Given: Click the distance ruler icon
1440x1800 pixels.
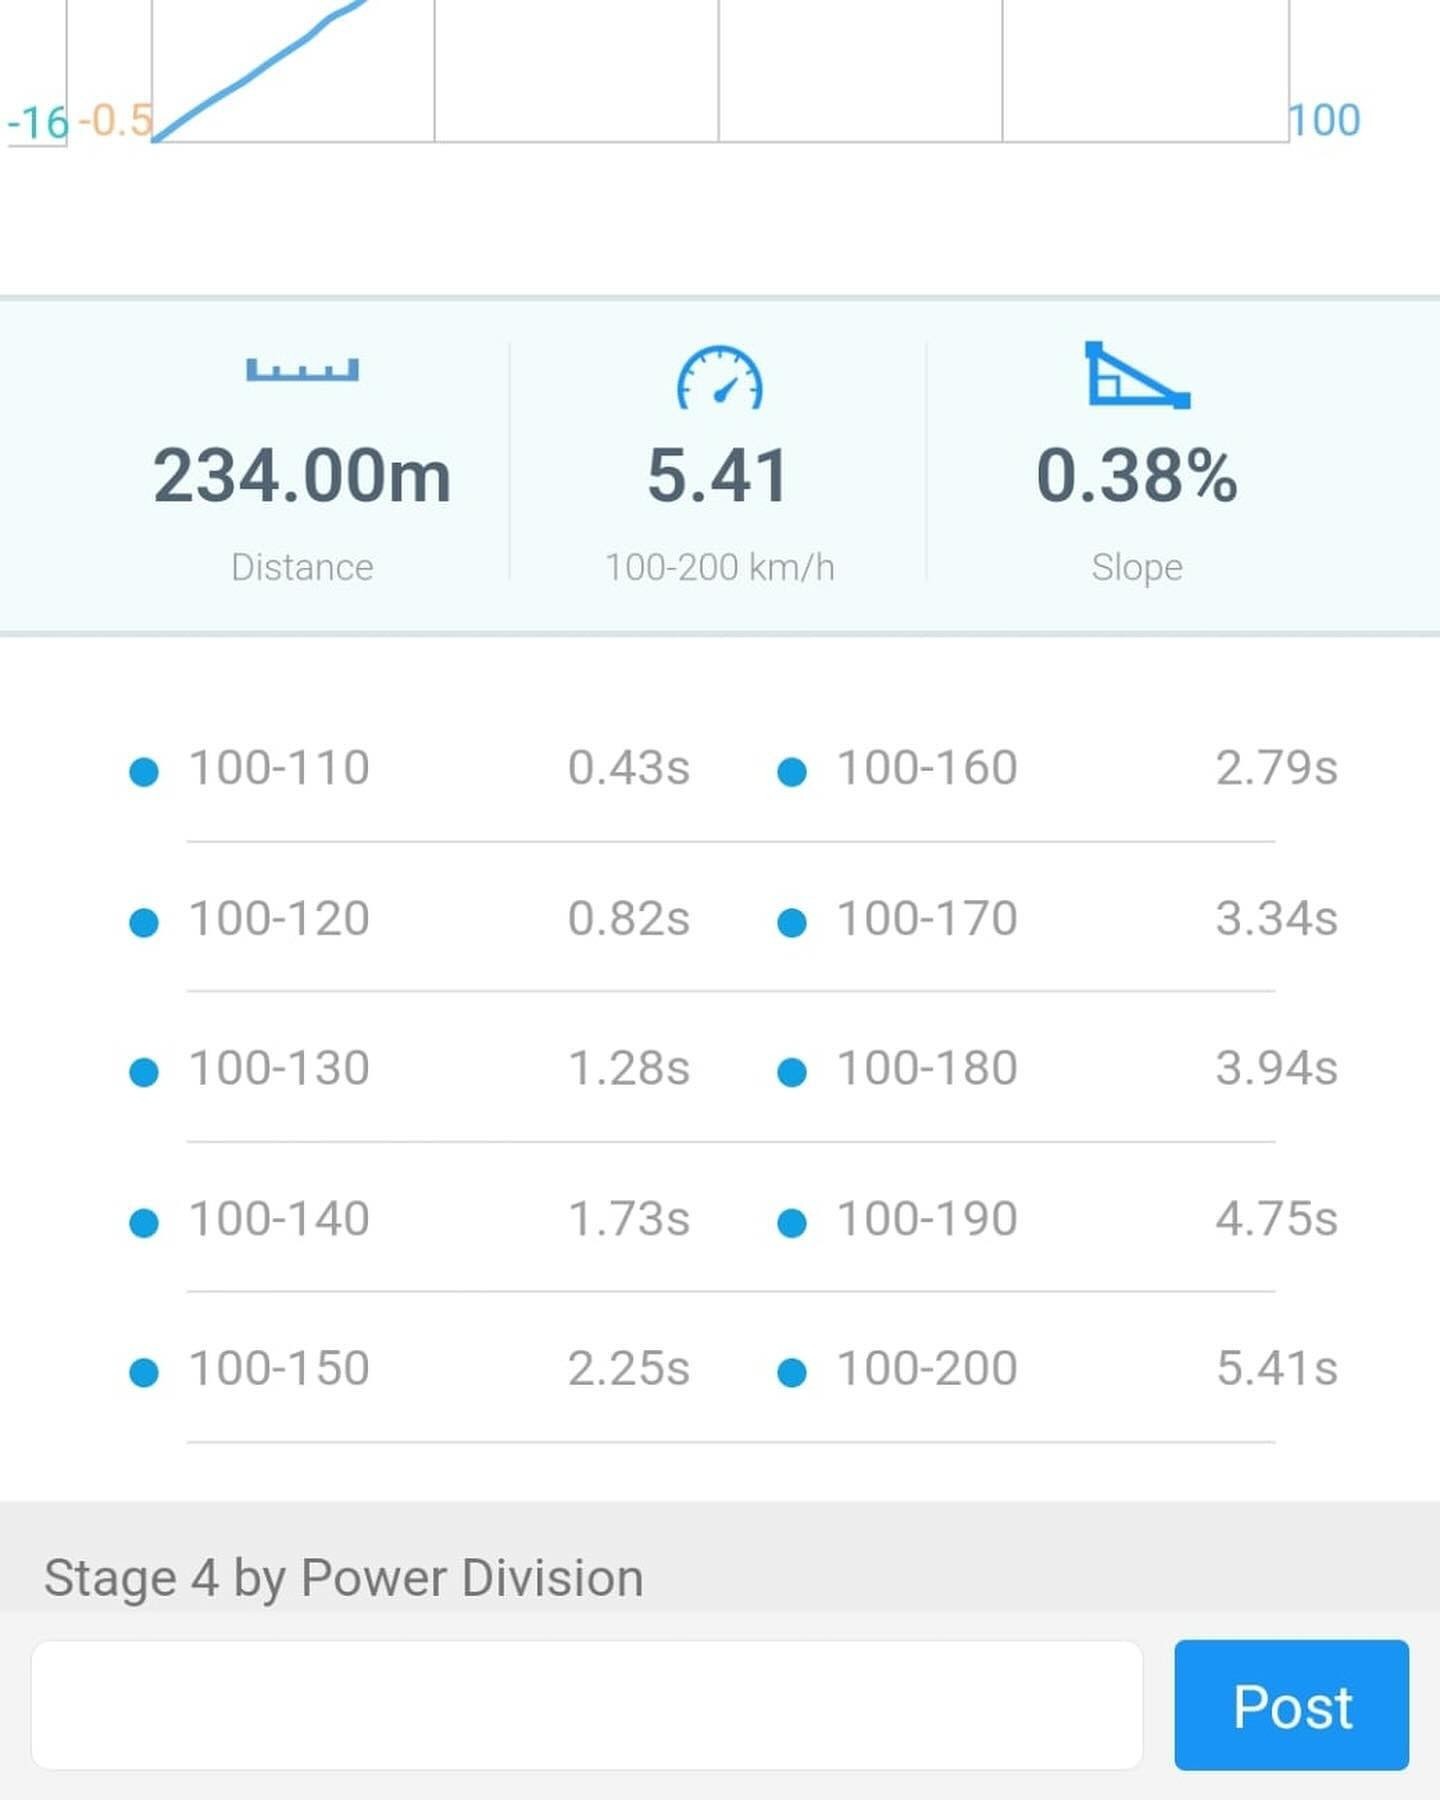Looking at the screenshot, I should coord(302,370).
